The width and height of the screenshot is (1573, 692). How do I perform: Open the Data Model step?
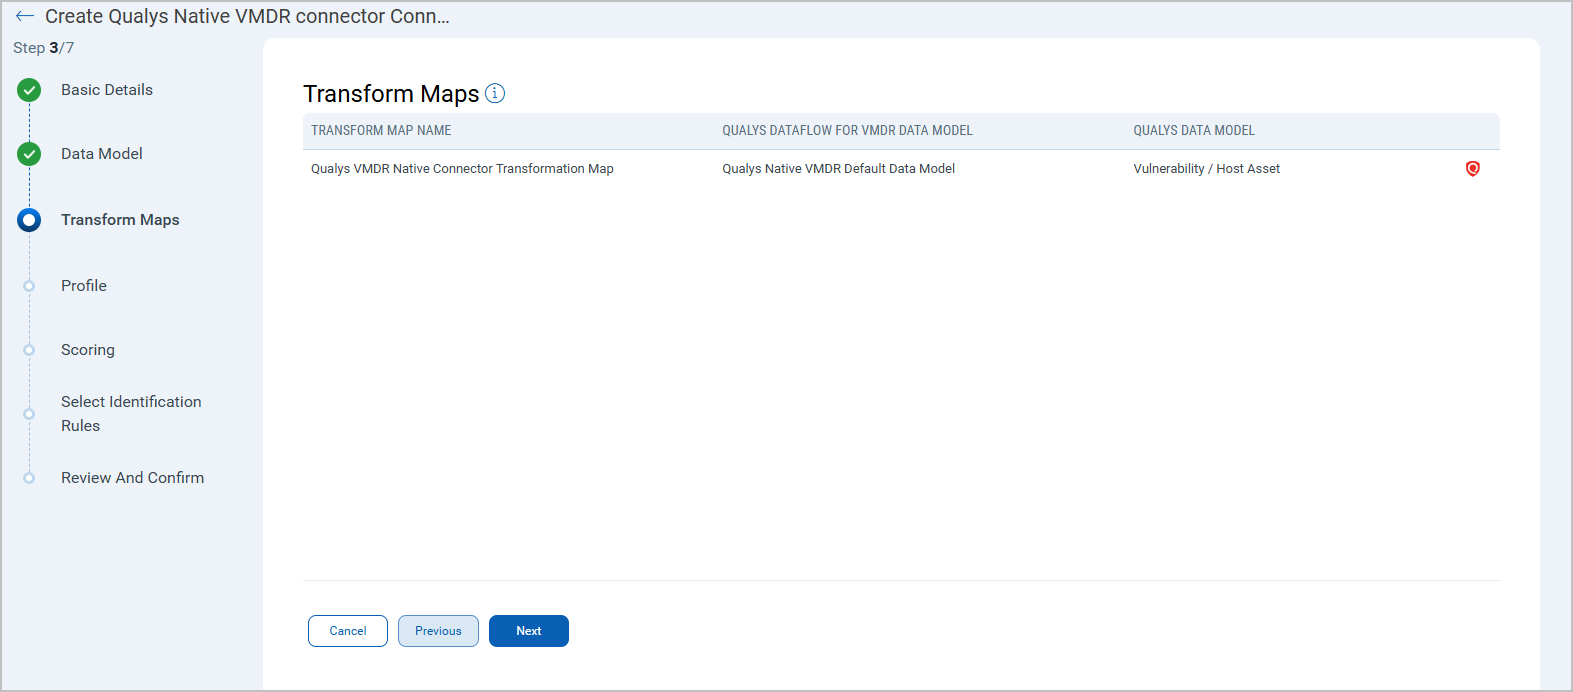[x=101, y=154]
